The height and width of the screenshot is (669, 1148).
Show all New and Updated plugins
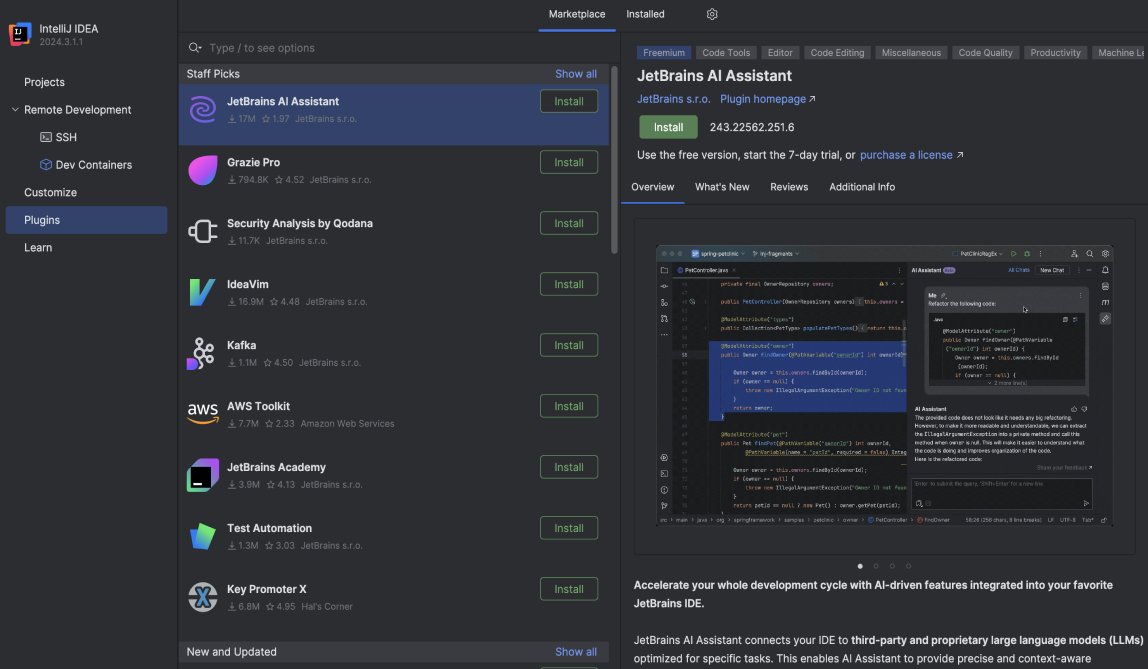(x=575, y=652)
